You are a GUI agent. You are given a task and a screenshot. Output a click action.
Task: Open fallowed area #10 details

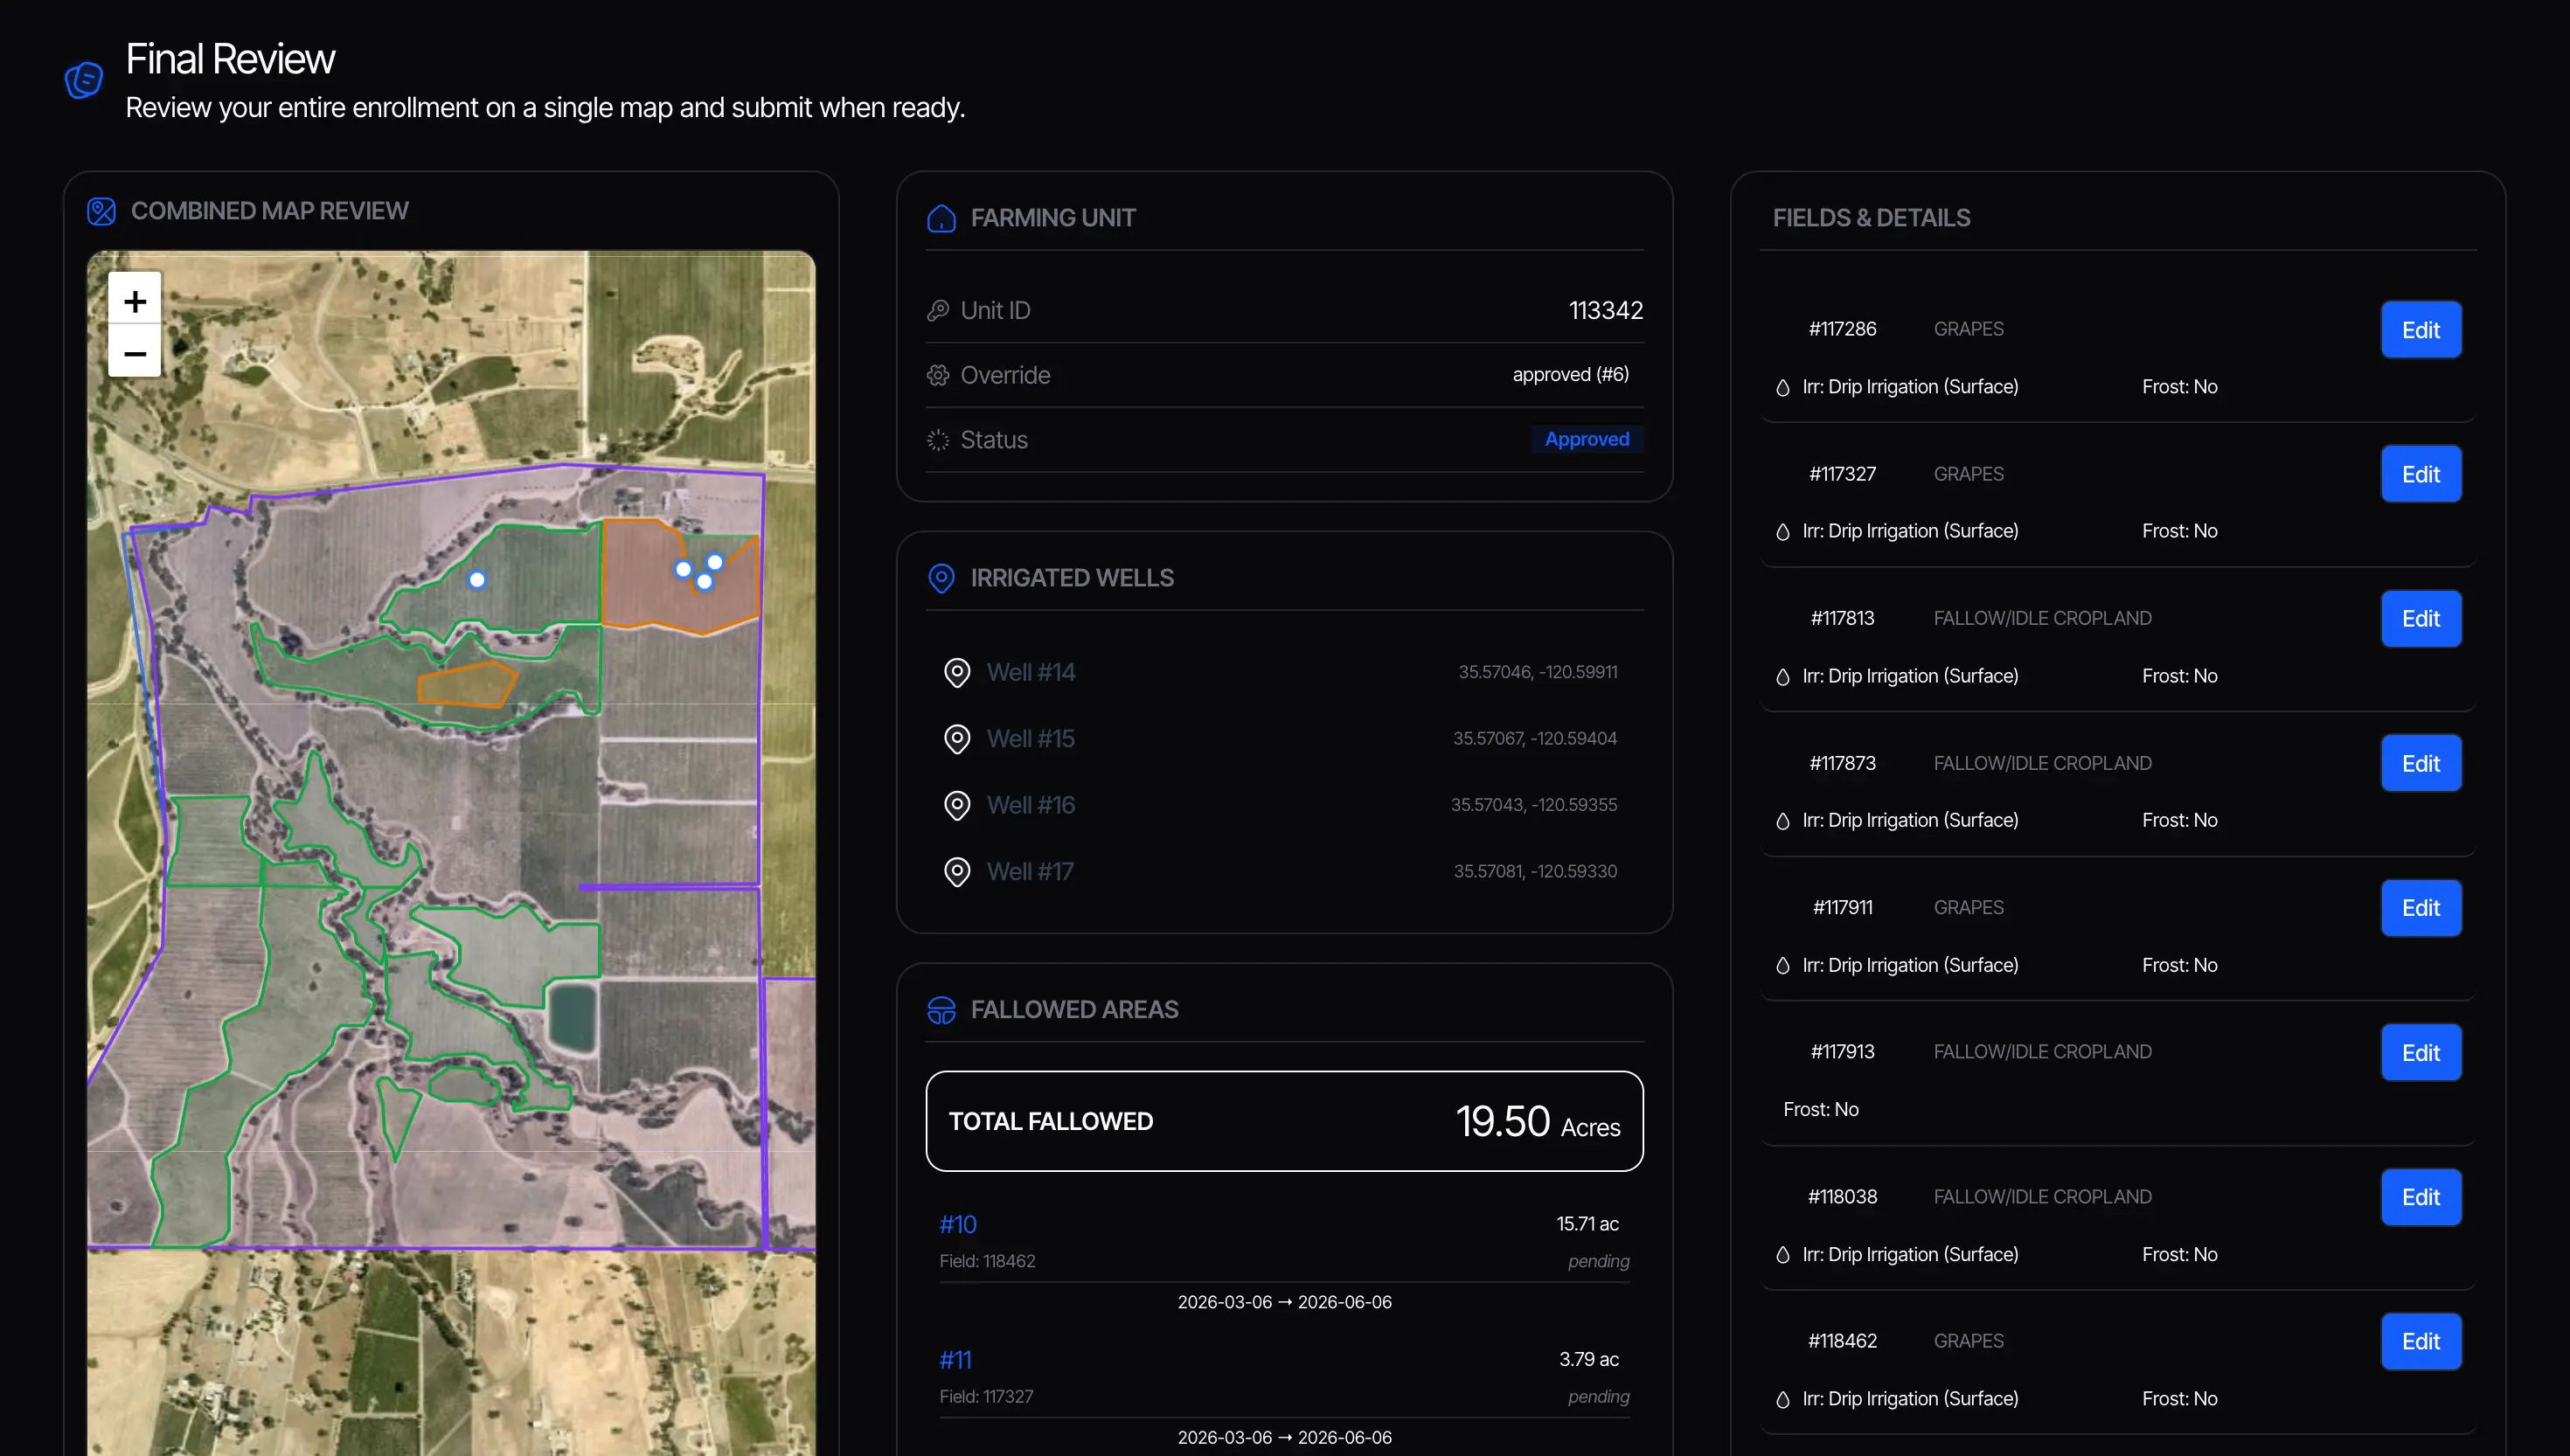[957, 1223]
